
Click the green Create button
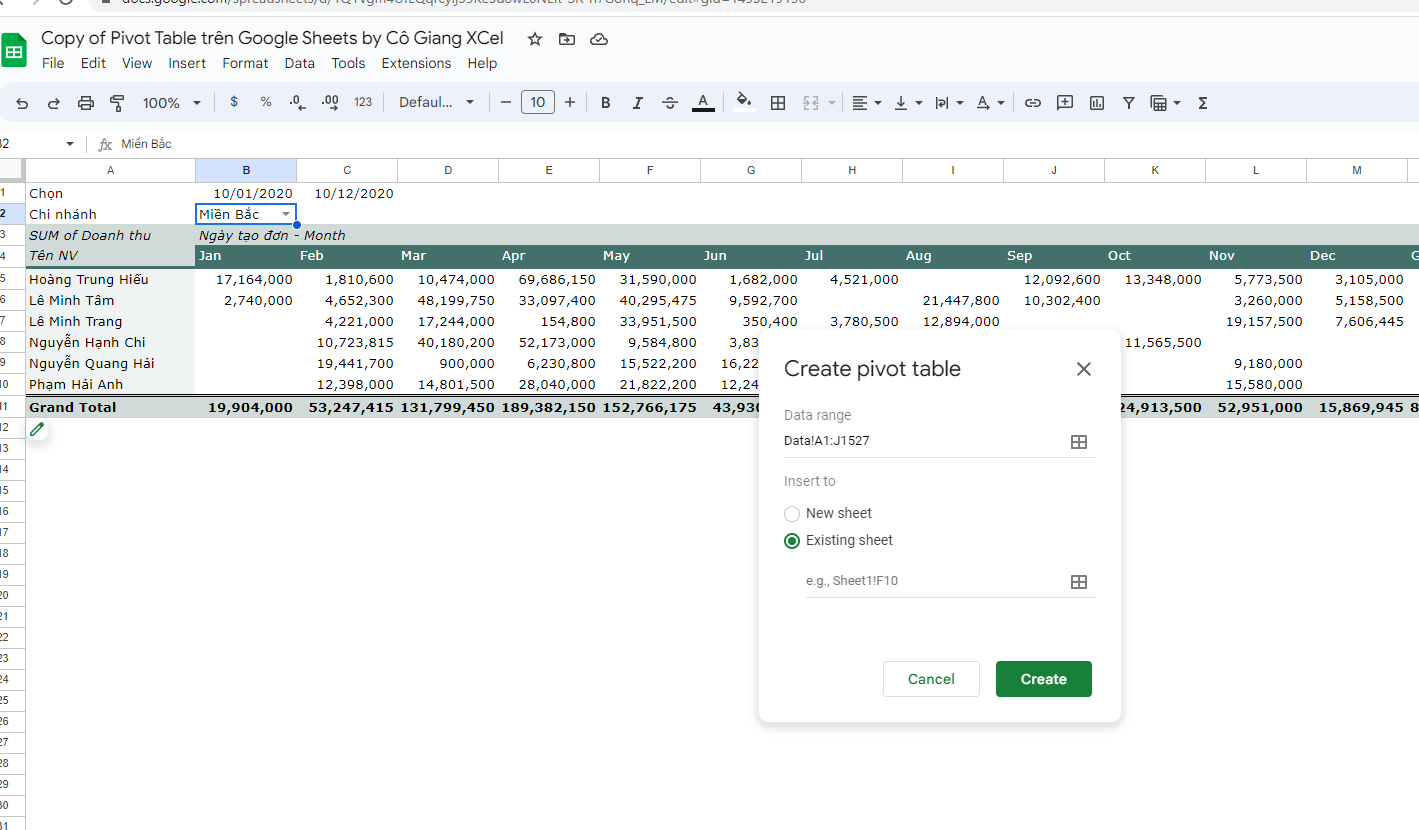point(1043,679)
